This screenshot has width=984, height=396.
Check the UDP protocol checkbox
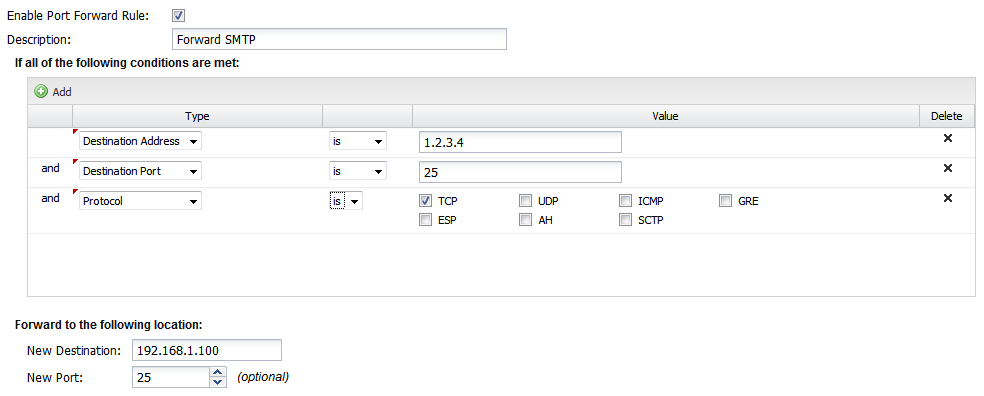[525, 201]
